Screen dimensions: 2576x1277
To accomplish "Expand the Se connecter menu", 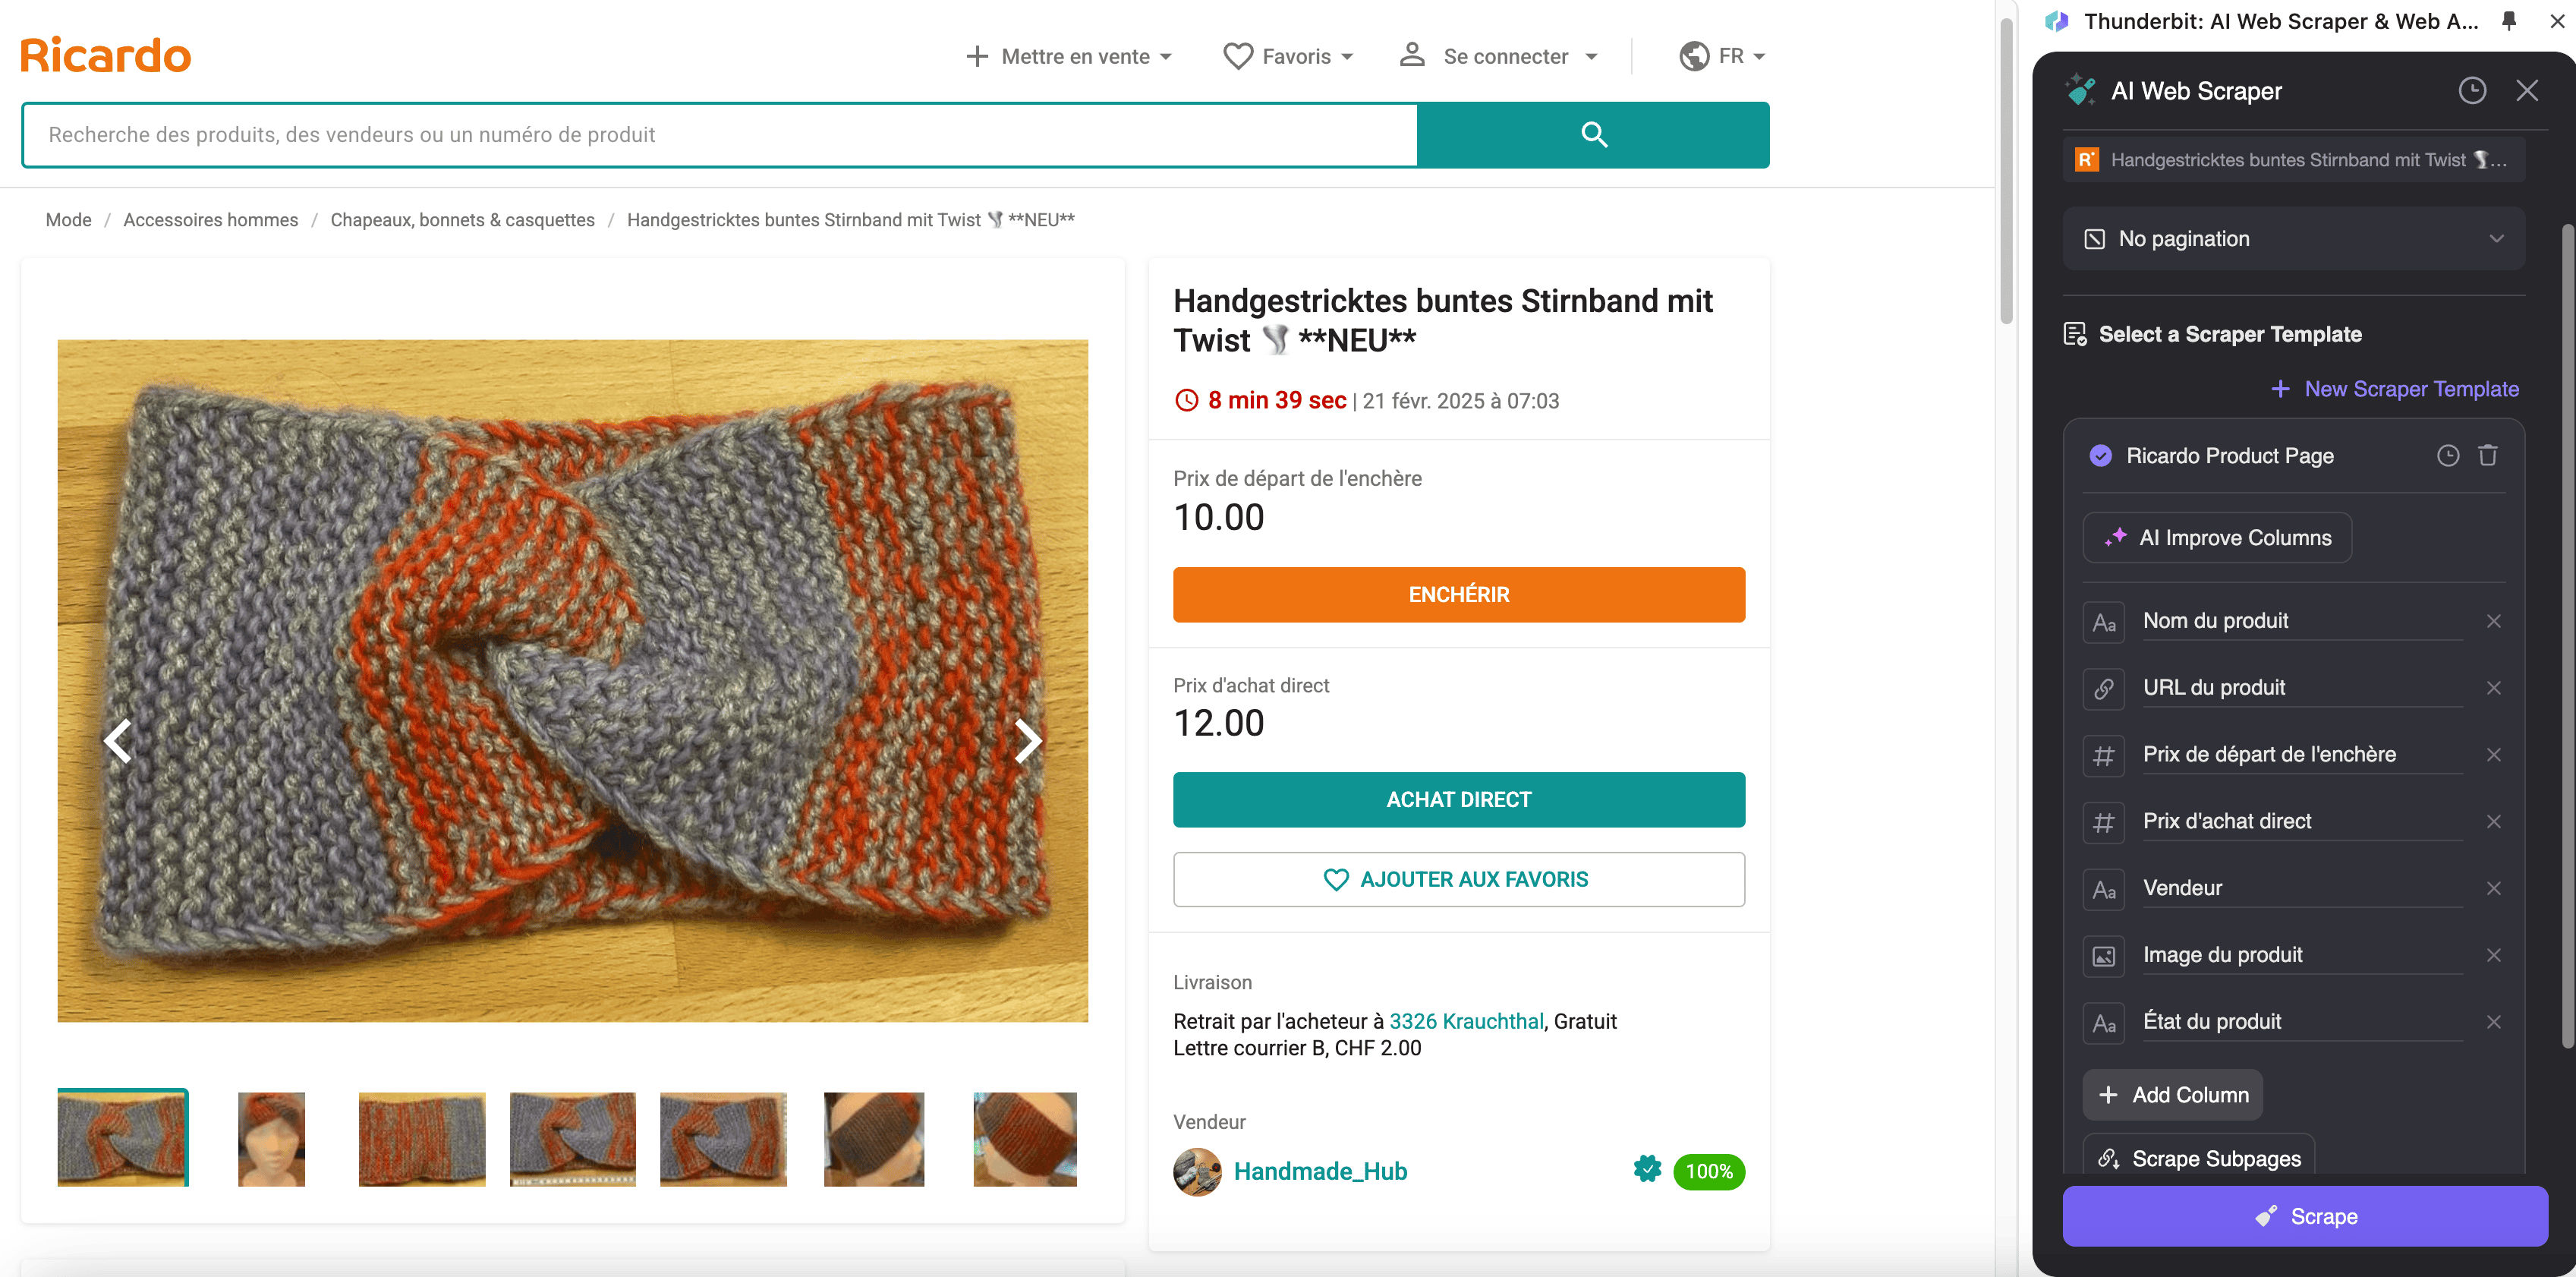I will (x=1499, y=56).
